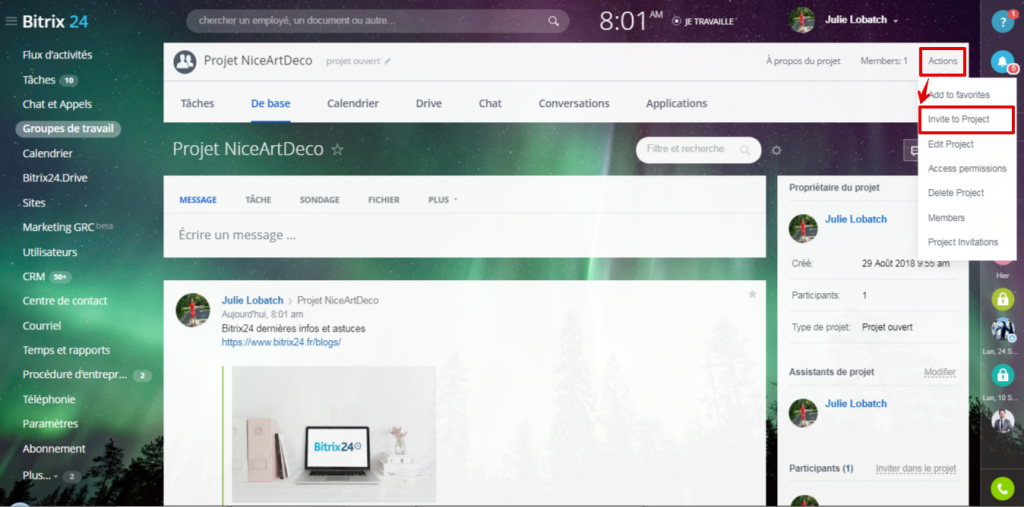The width and height of the screenshot is (1024, 507).
Task: Click Modifier next to Assistants de projet
Action: pos(940,372)
